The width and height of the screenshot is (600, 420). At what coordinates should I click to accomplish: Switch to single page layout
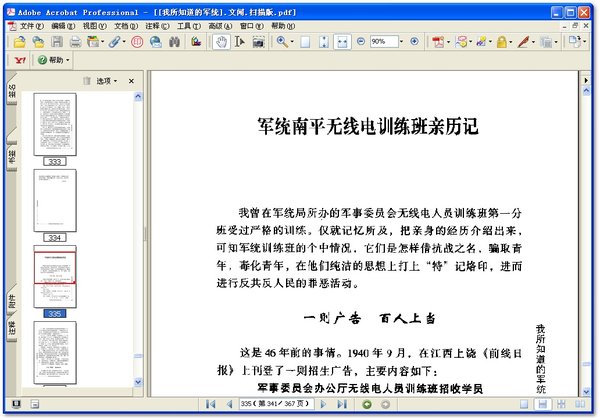click(x=524, y=404)
